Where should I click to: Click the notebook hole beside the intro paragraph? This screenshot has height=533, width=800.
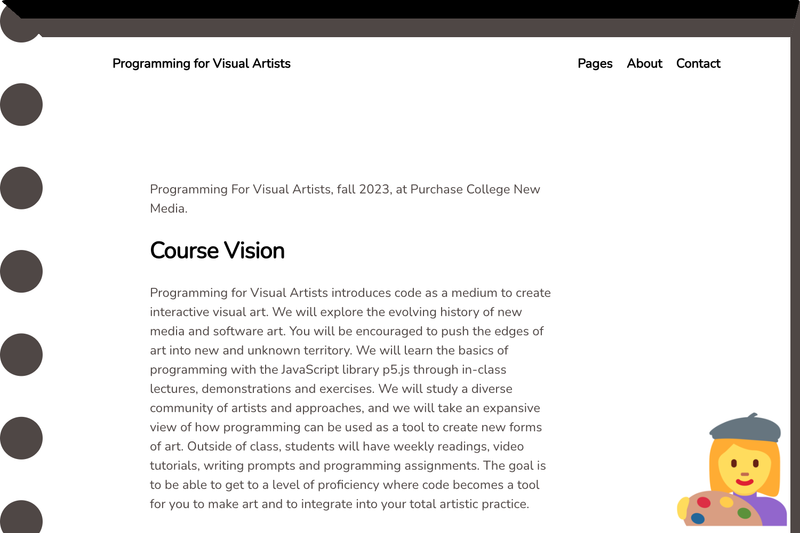point(21,188)
